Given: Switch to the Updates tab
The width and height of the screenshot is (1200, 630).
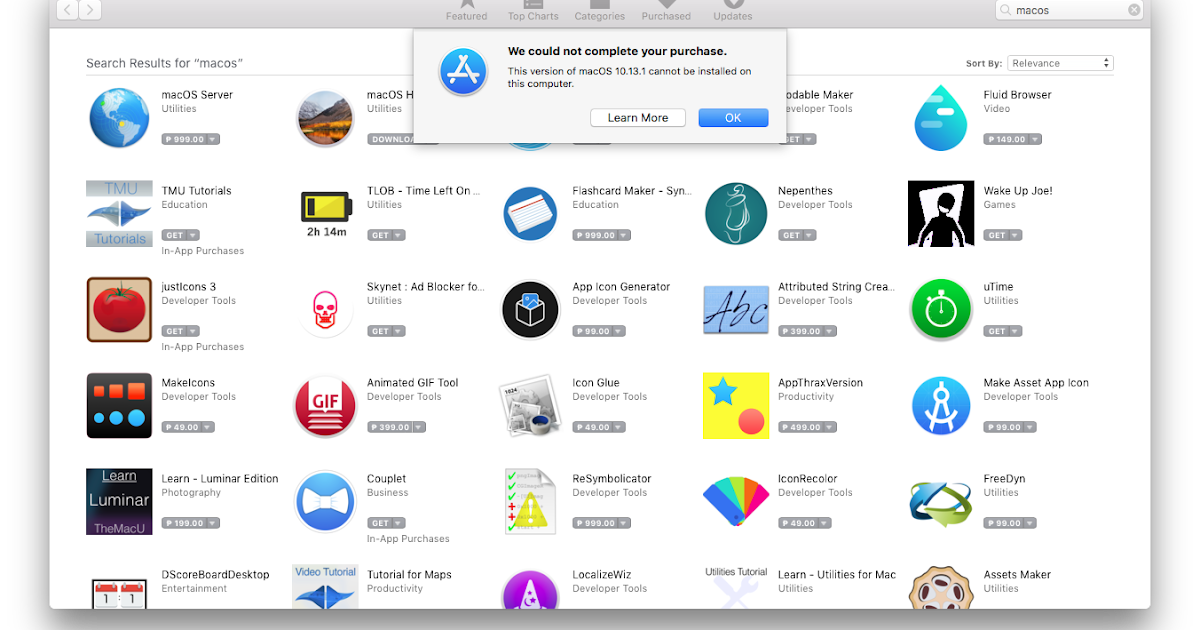Looking at the screenshot, I should pyautogui.click(x=733, y=11).
